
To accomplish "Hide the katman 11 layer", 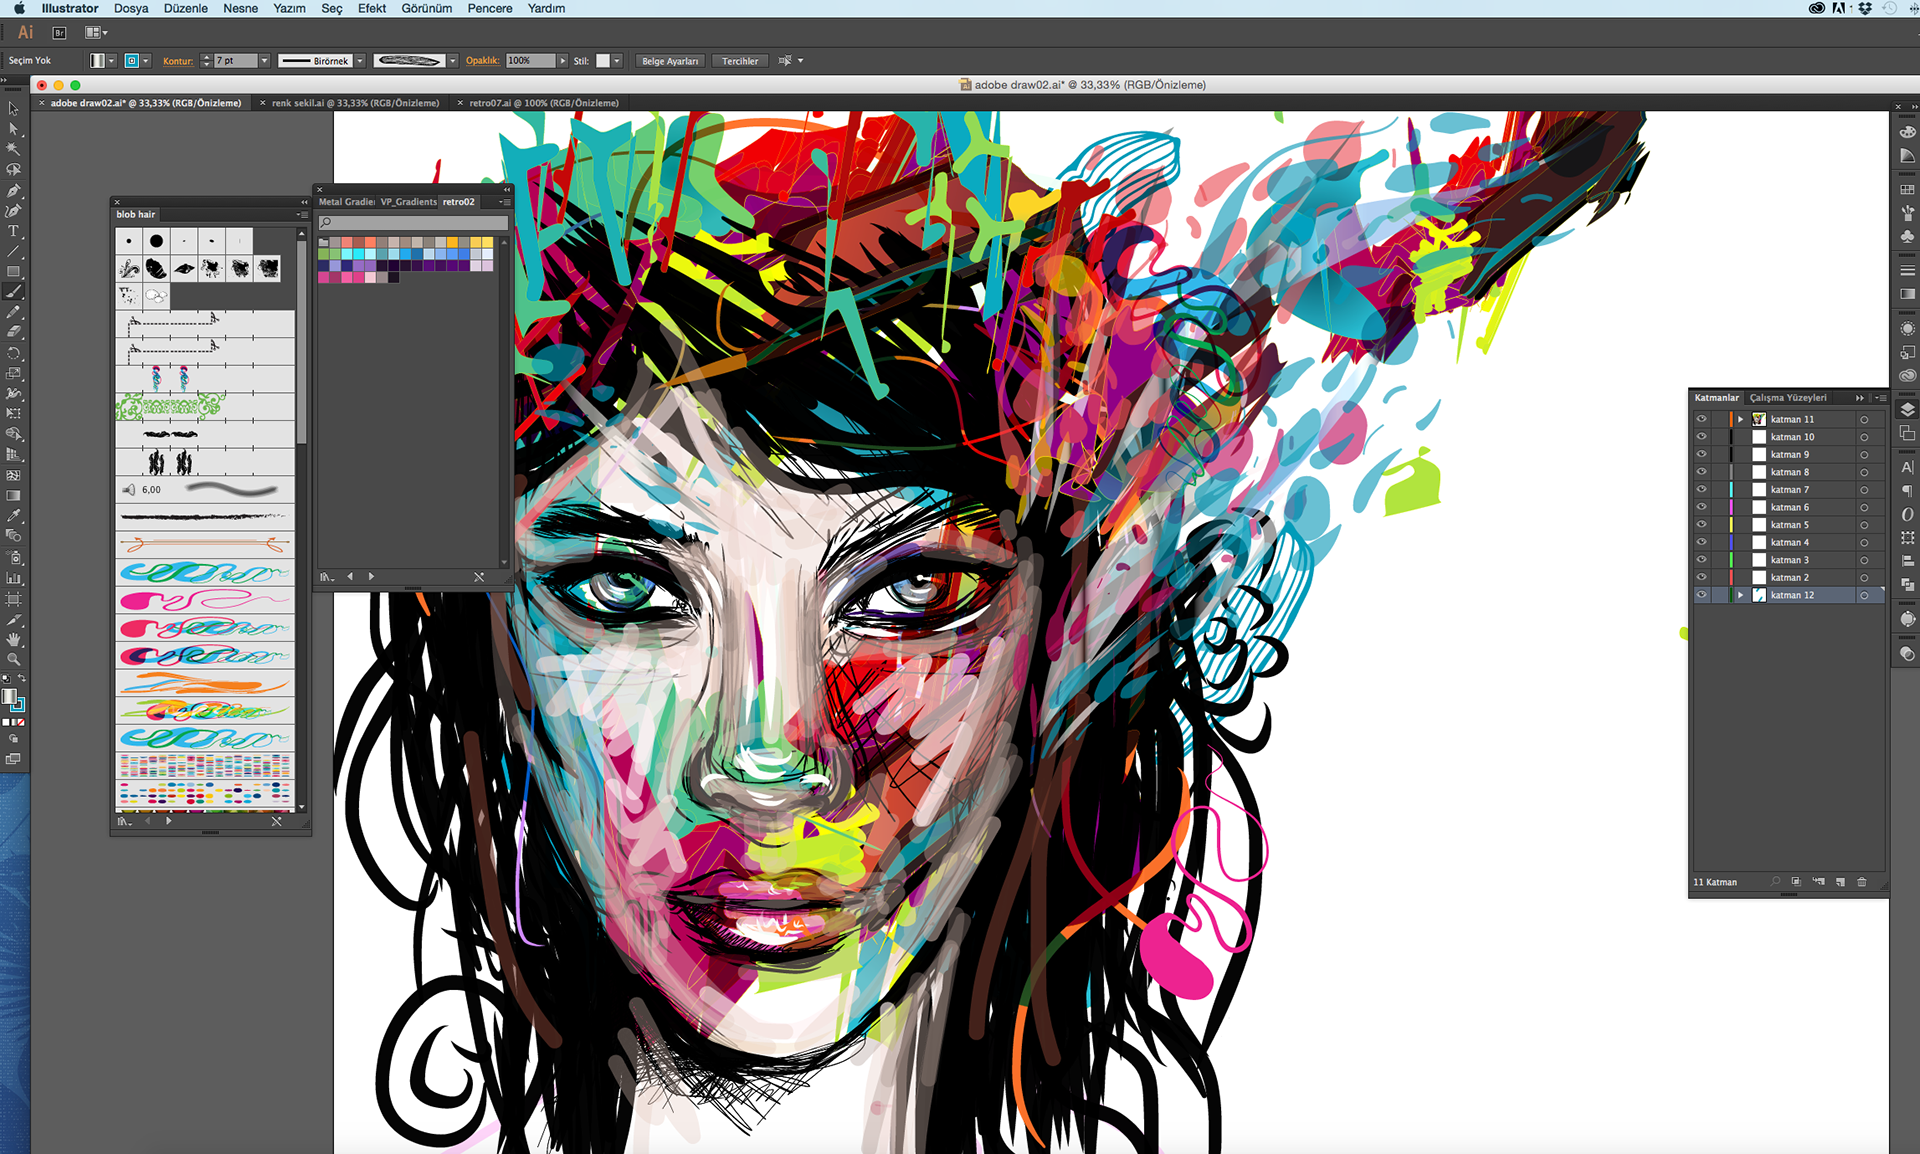I will tap(1701, 419).
